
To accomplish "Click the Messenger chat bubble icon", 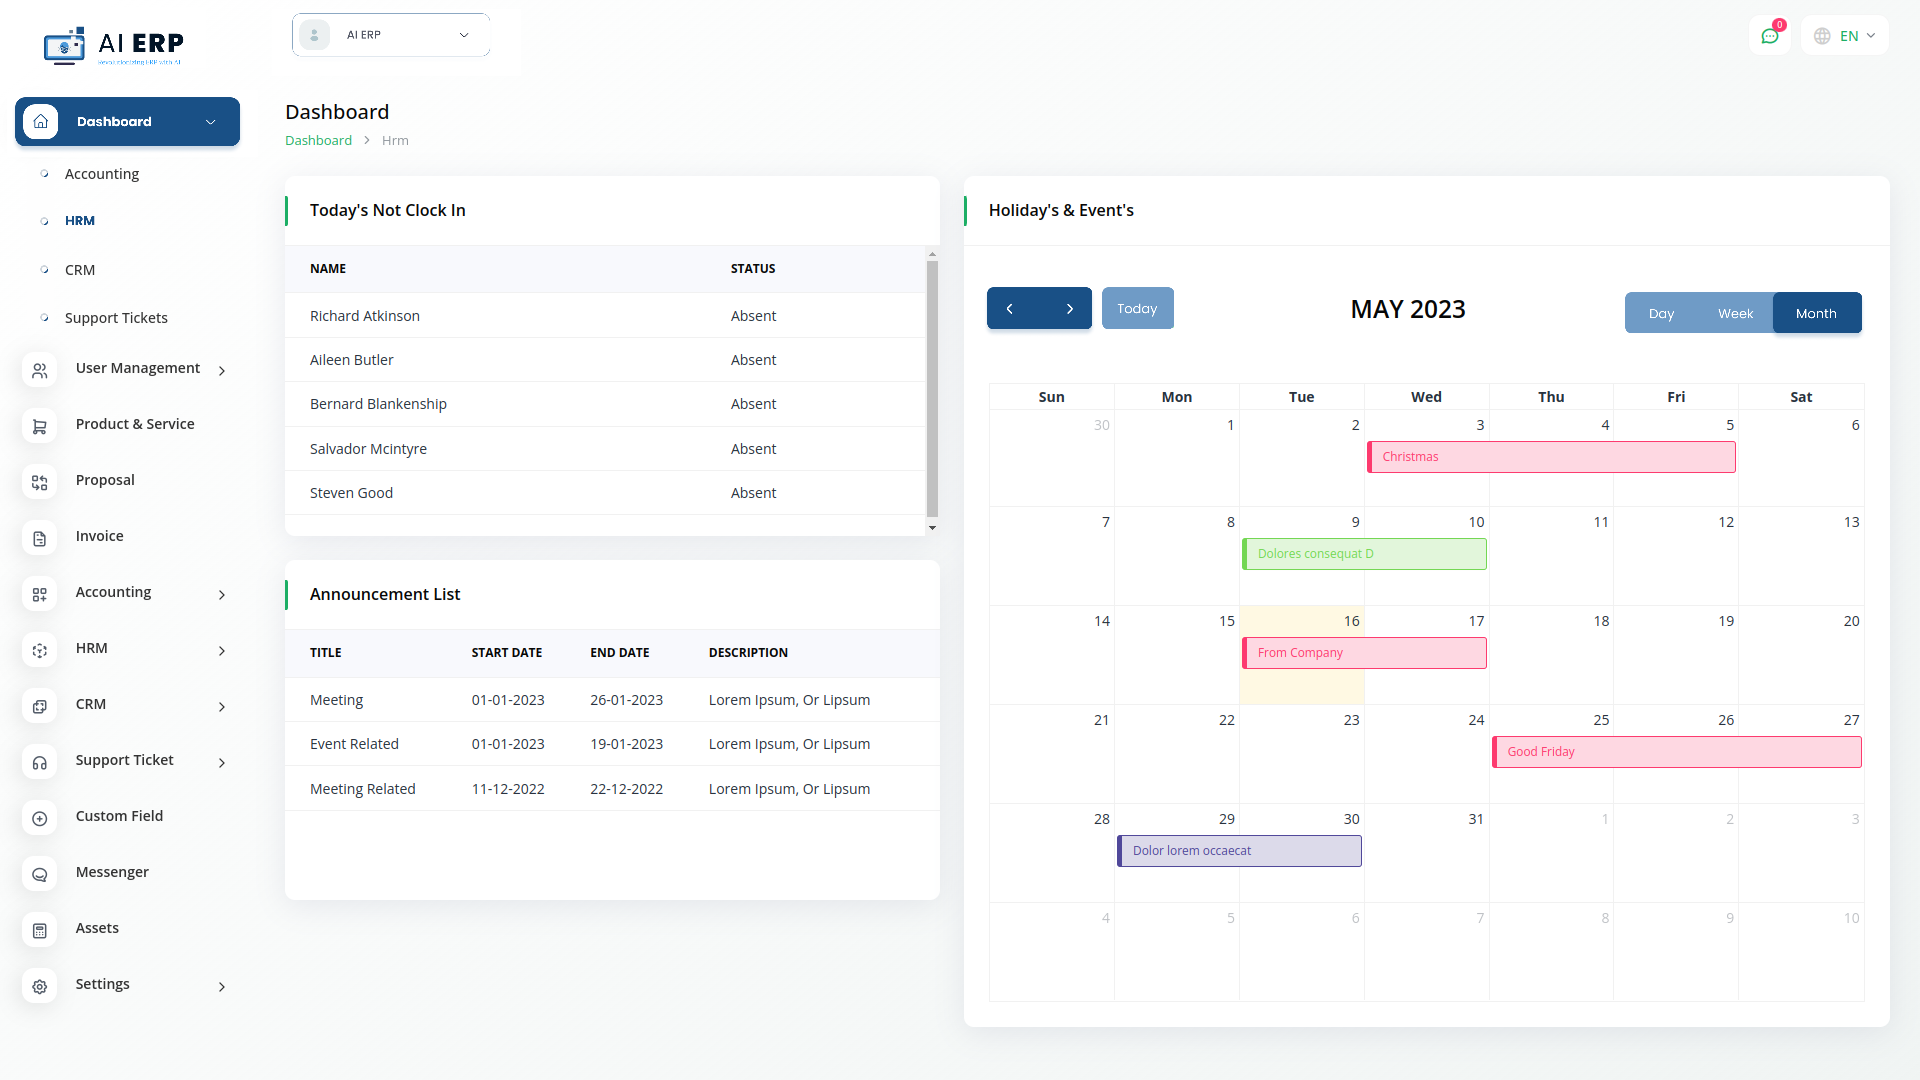I will click(x=40, y=874).
